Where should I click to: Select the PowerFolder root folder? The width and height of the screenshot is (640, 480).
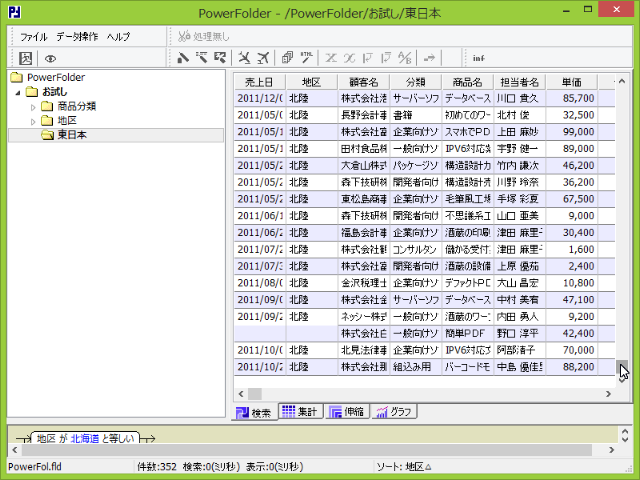[x=48, y=77]
